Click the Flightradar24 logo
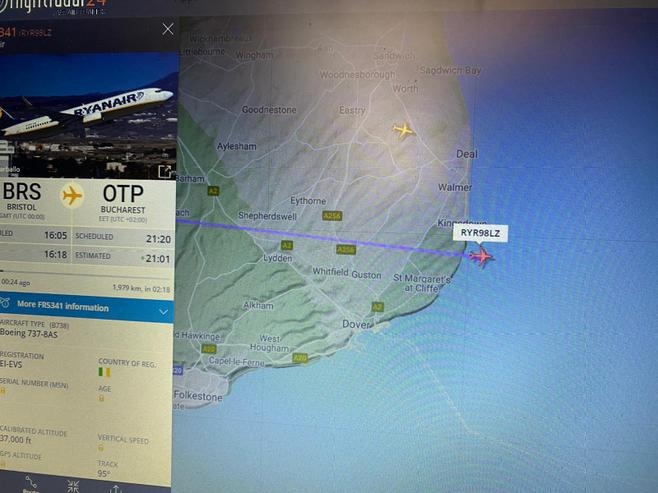This screenshot has height=493, width=658. click(54, 6)
